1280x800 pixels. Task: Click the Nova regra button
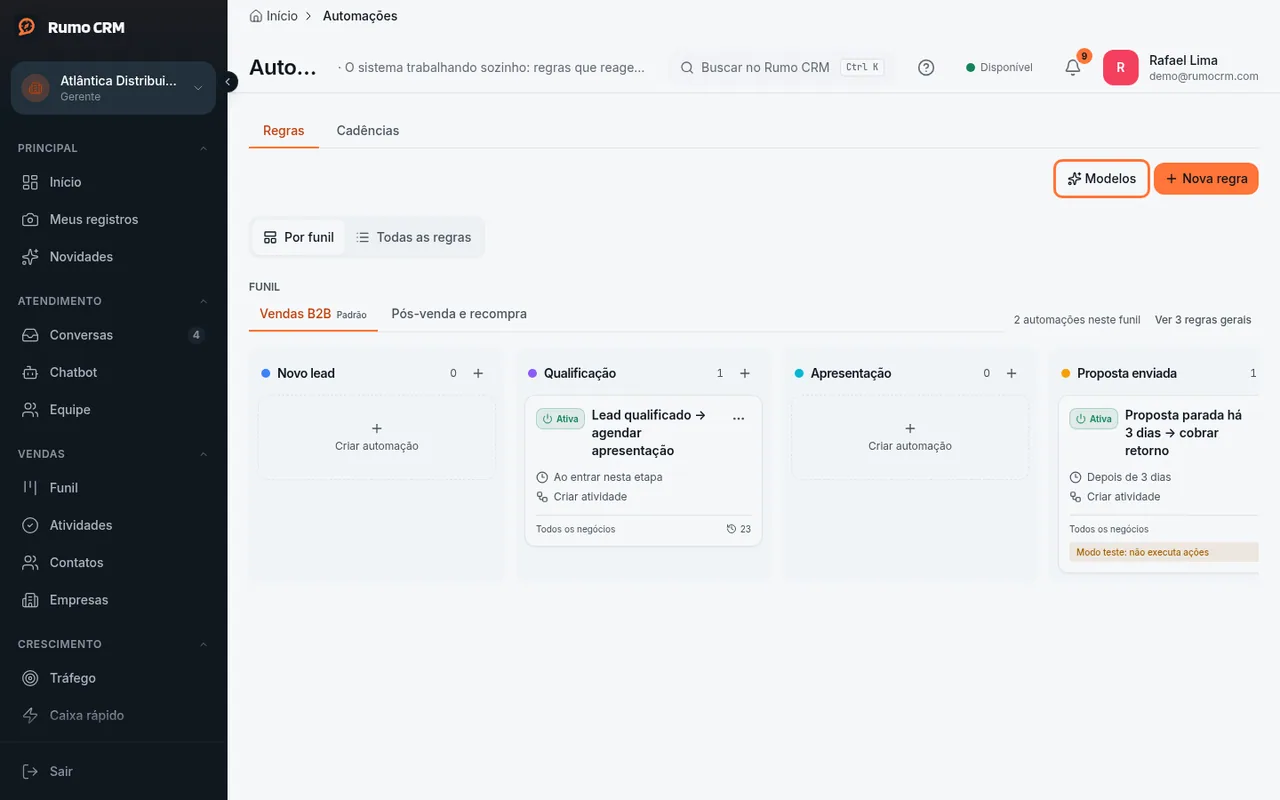pos(1206,179)
